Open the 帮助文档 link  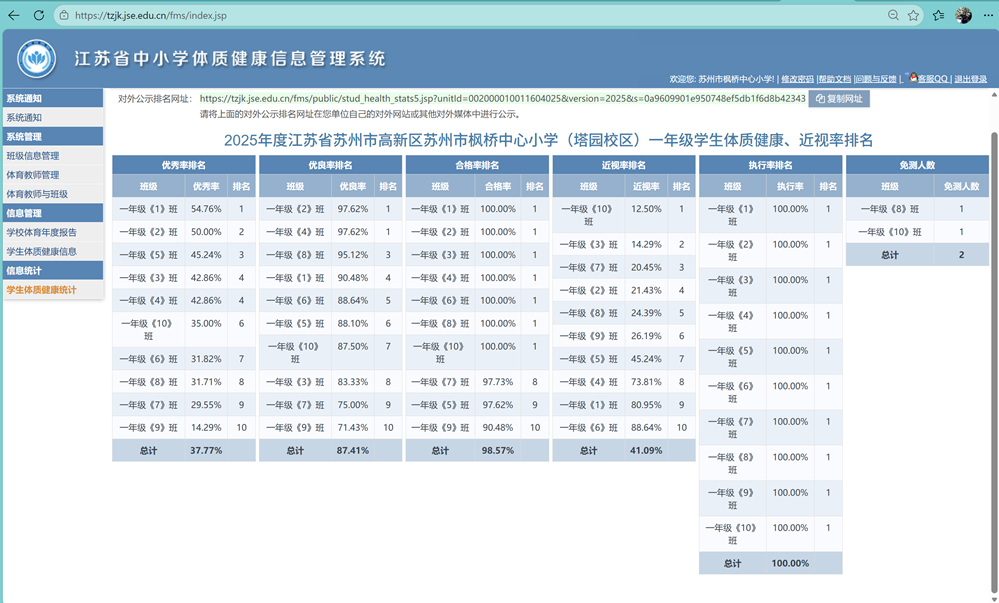[835, 79]
